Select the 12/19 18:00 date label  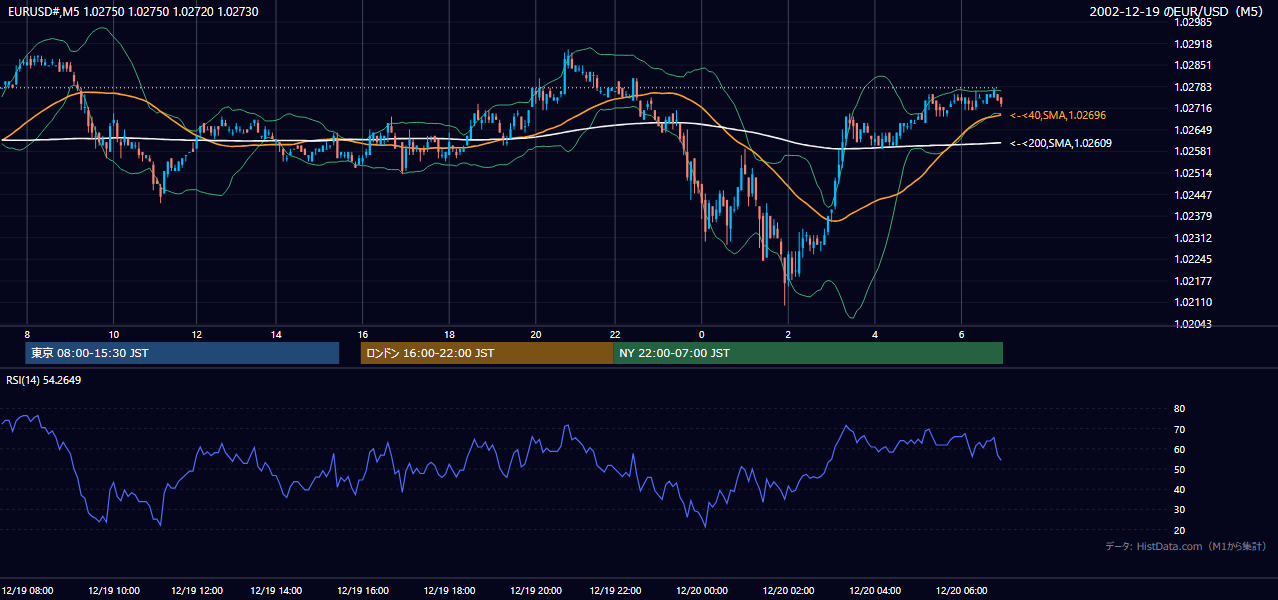(448, 591)
